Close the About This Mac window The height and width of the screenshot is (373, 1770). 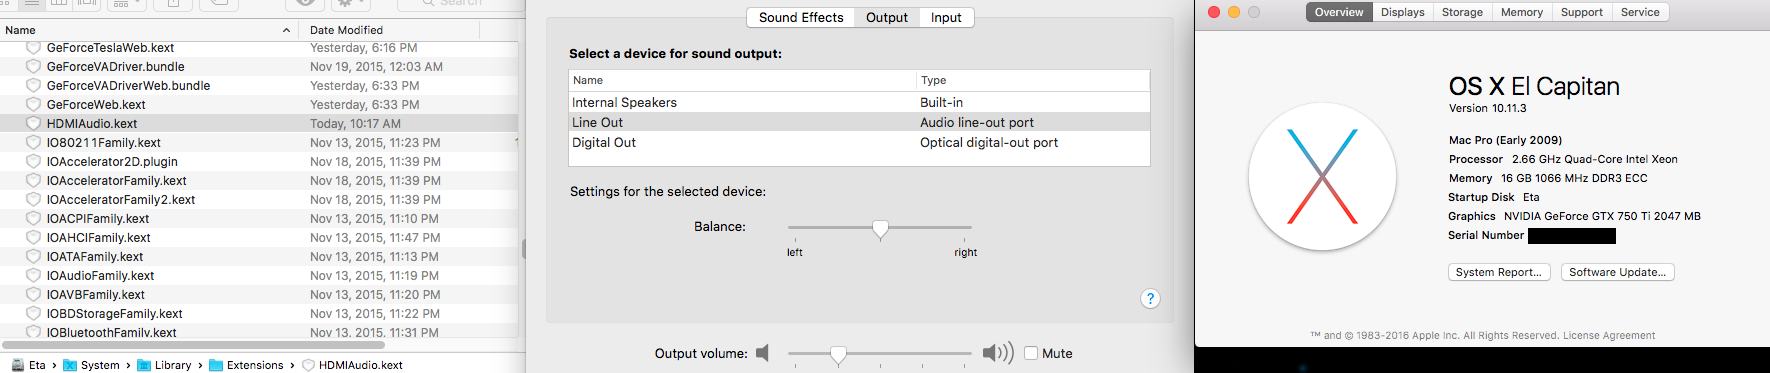click(x=1214, y=12)
